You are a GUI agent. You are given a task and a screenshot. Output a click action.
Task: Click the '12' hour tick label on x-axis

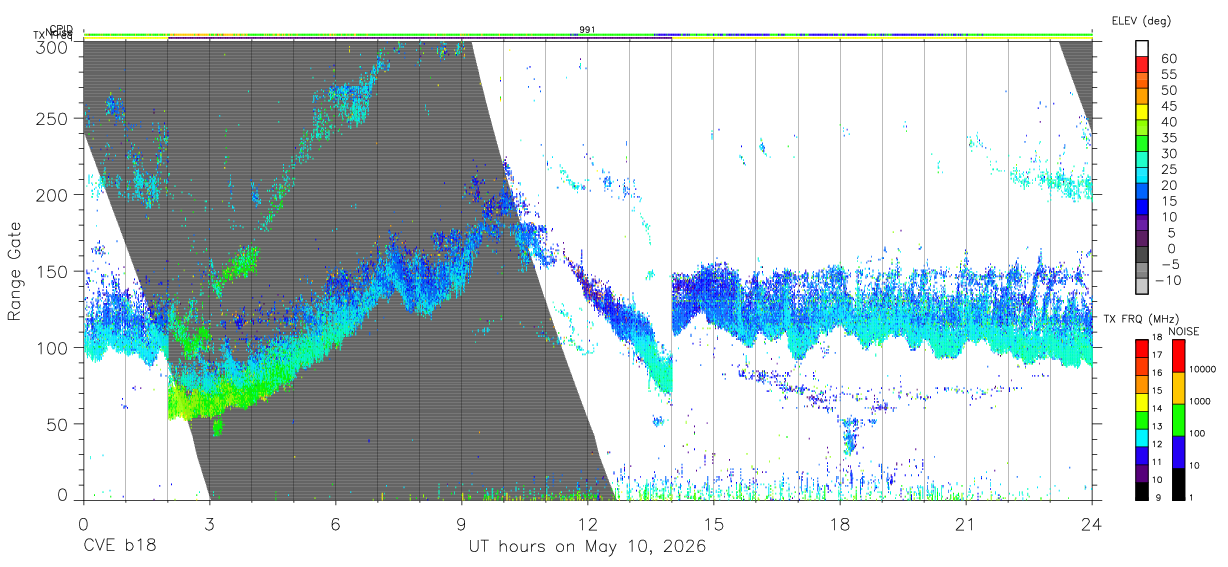coord(588,524)
